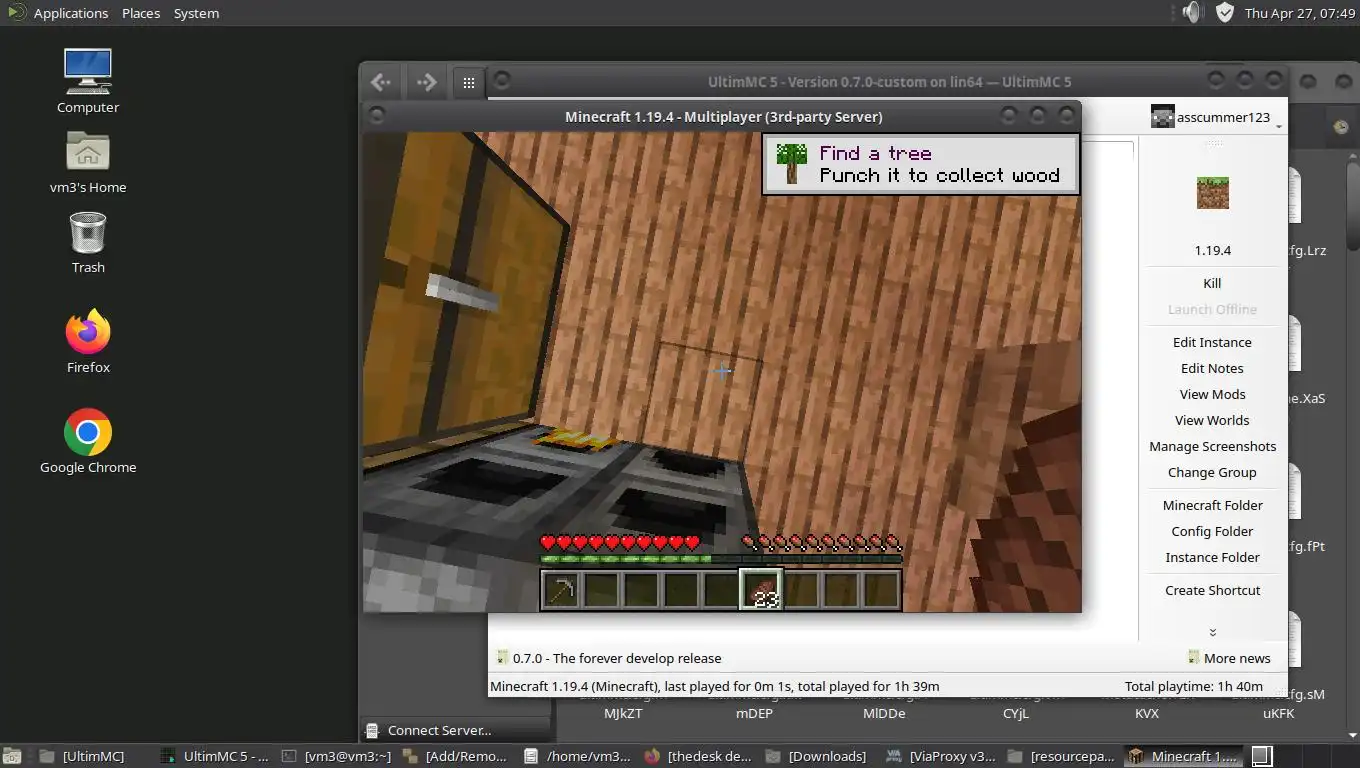Switch to [resourcepa... taskbar item
Image resolution: width=1360 pixels, height=768 pixels.
tap(1062, 756)
